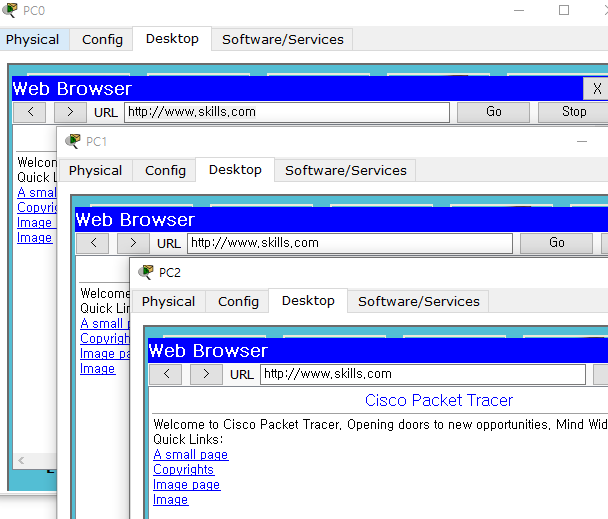Go back in PC2 web browser
This screenshot has width=608, height=519.
[166, 374]
